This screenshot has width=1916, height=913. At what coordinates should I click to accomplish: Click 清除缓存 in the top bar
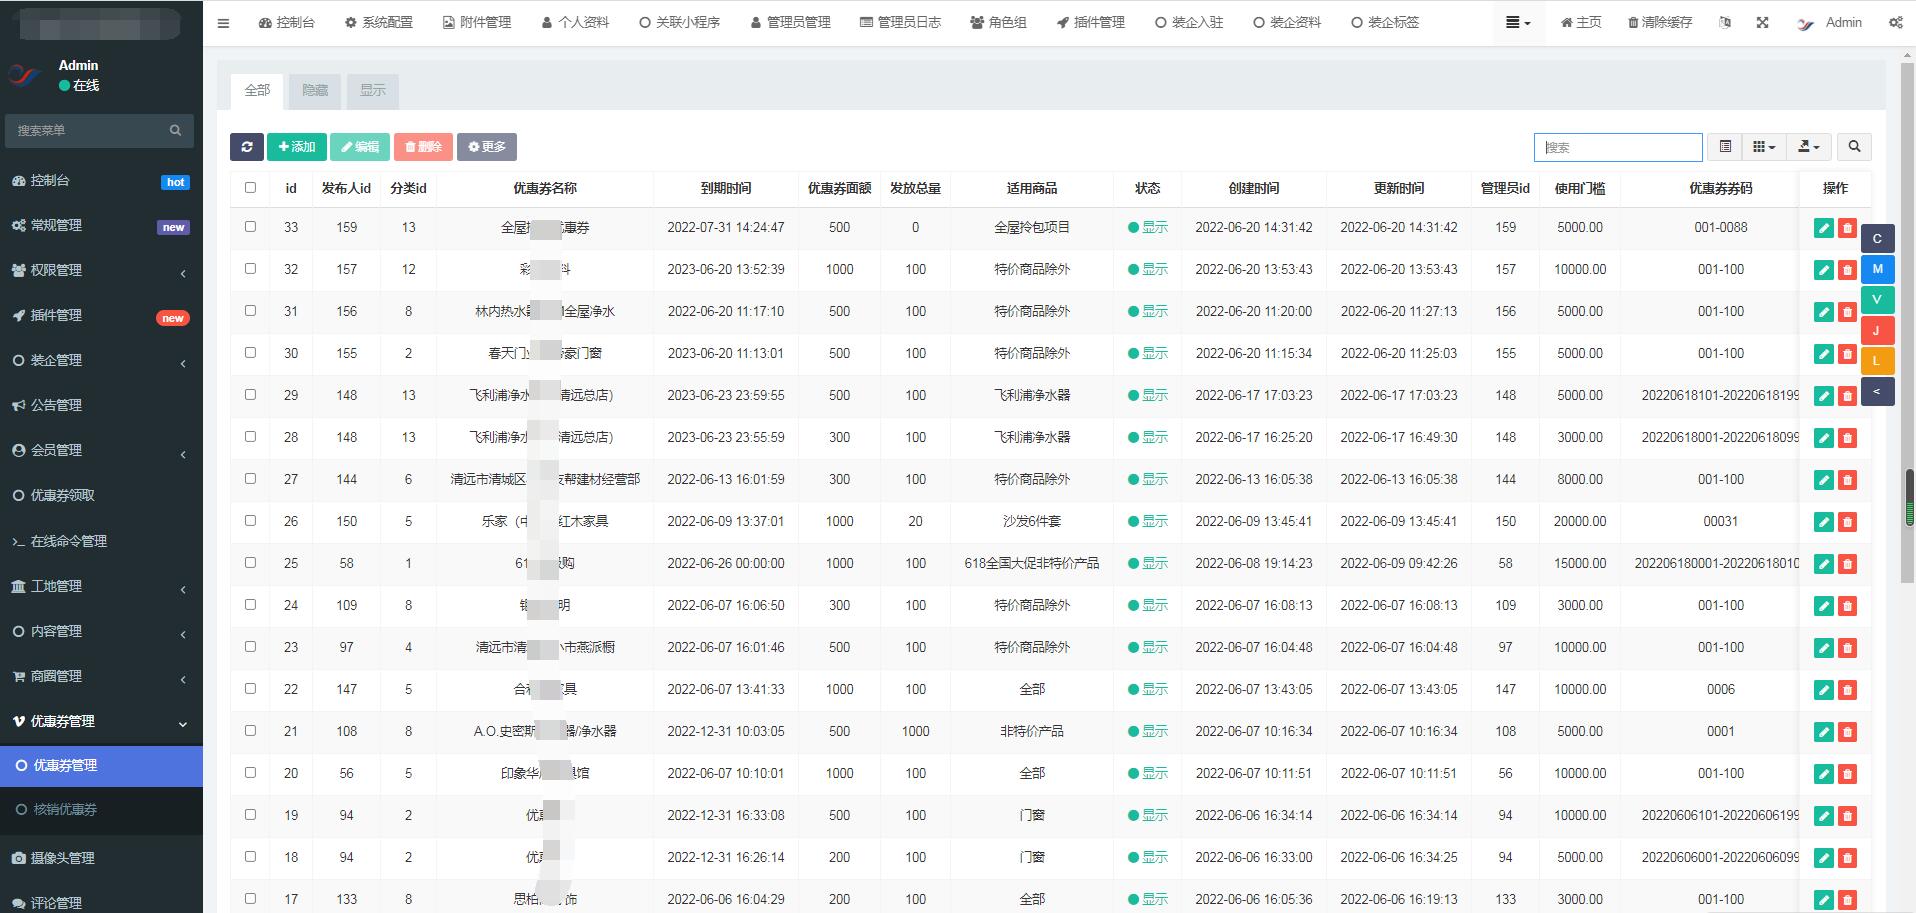(x=1660, y=22)
